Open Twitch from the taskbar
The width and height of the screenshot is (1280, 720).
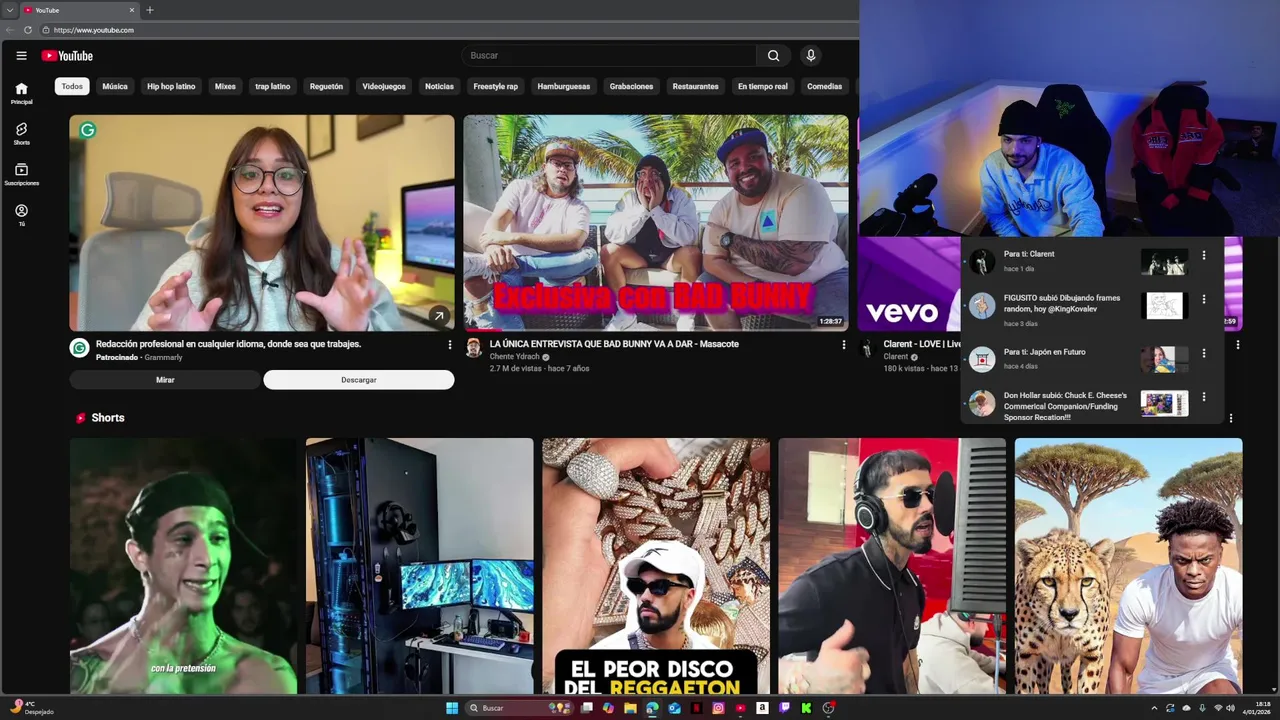coord(784,708)
